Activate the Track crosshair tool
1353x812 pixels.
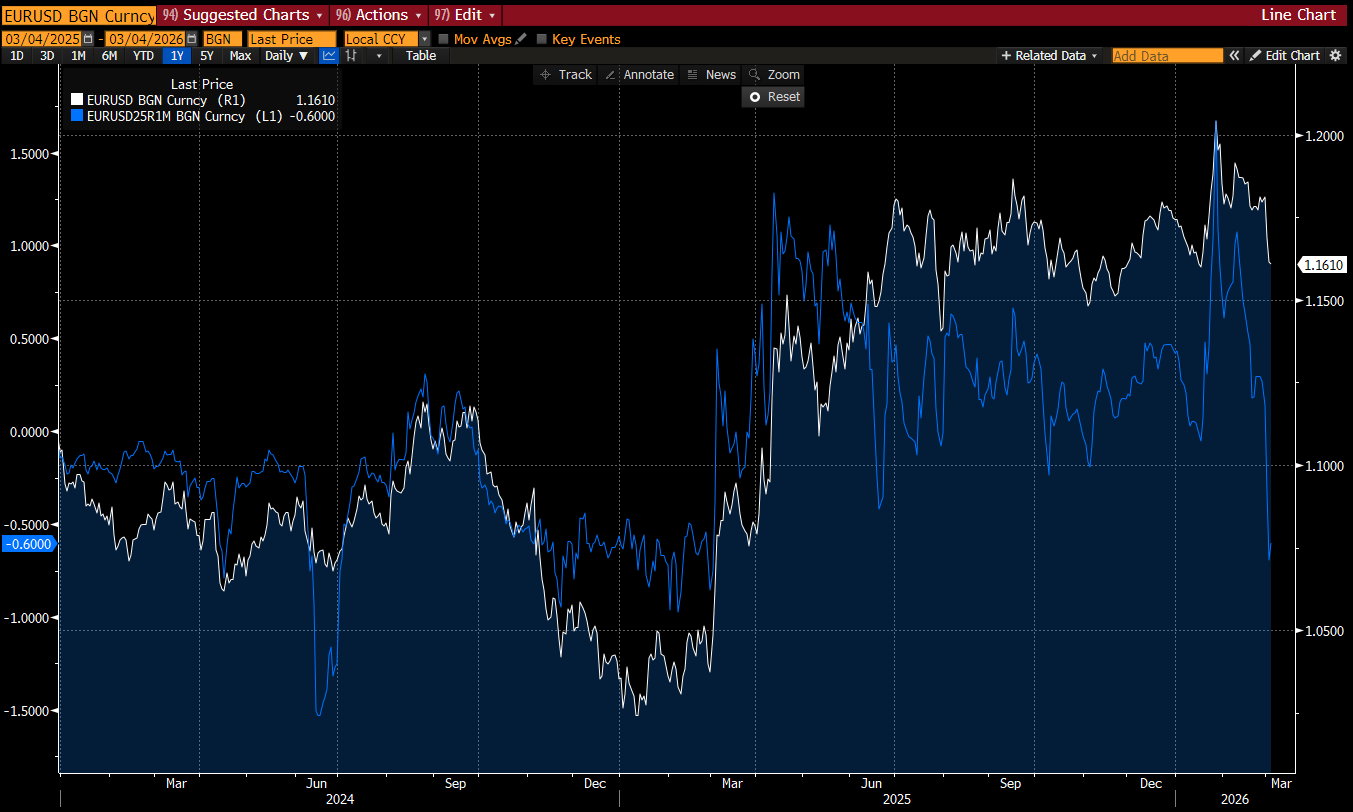pos(565,75)
